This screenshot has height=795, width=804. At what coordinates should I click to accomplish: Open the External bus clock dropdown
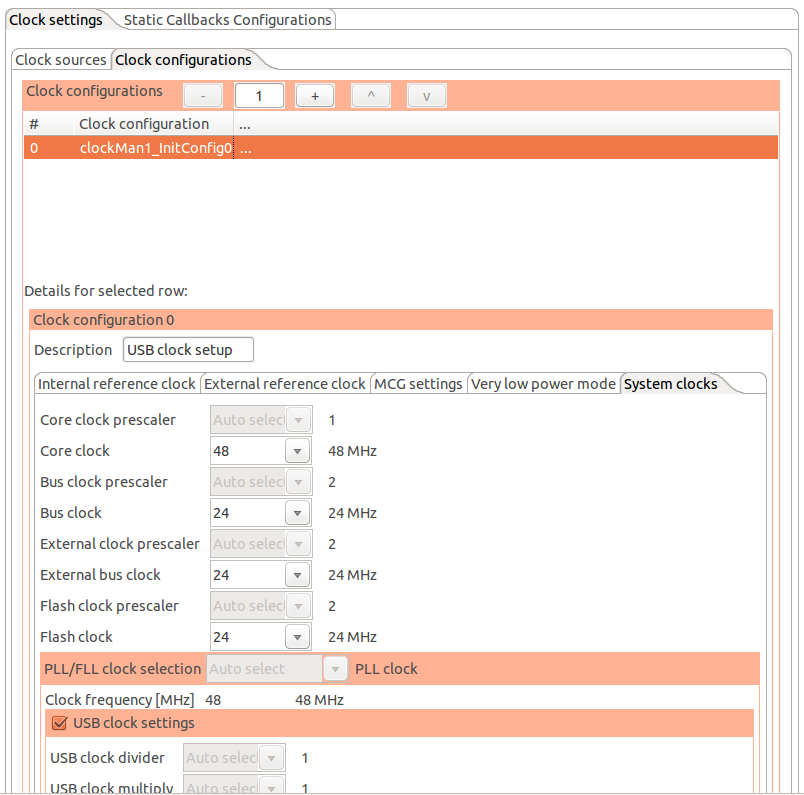pyautogui.click(x=297, y=574)
